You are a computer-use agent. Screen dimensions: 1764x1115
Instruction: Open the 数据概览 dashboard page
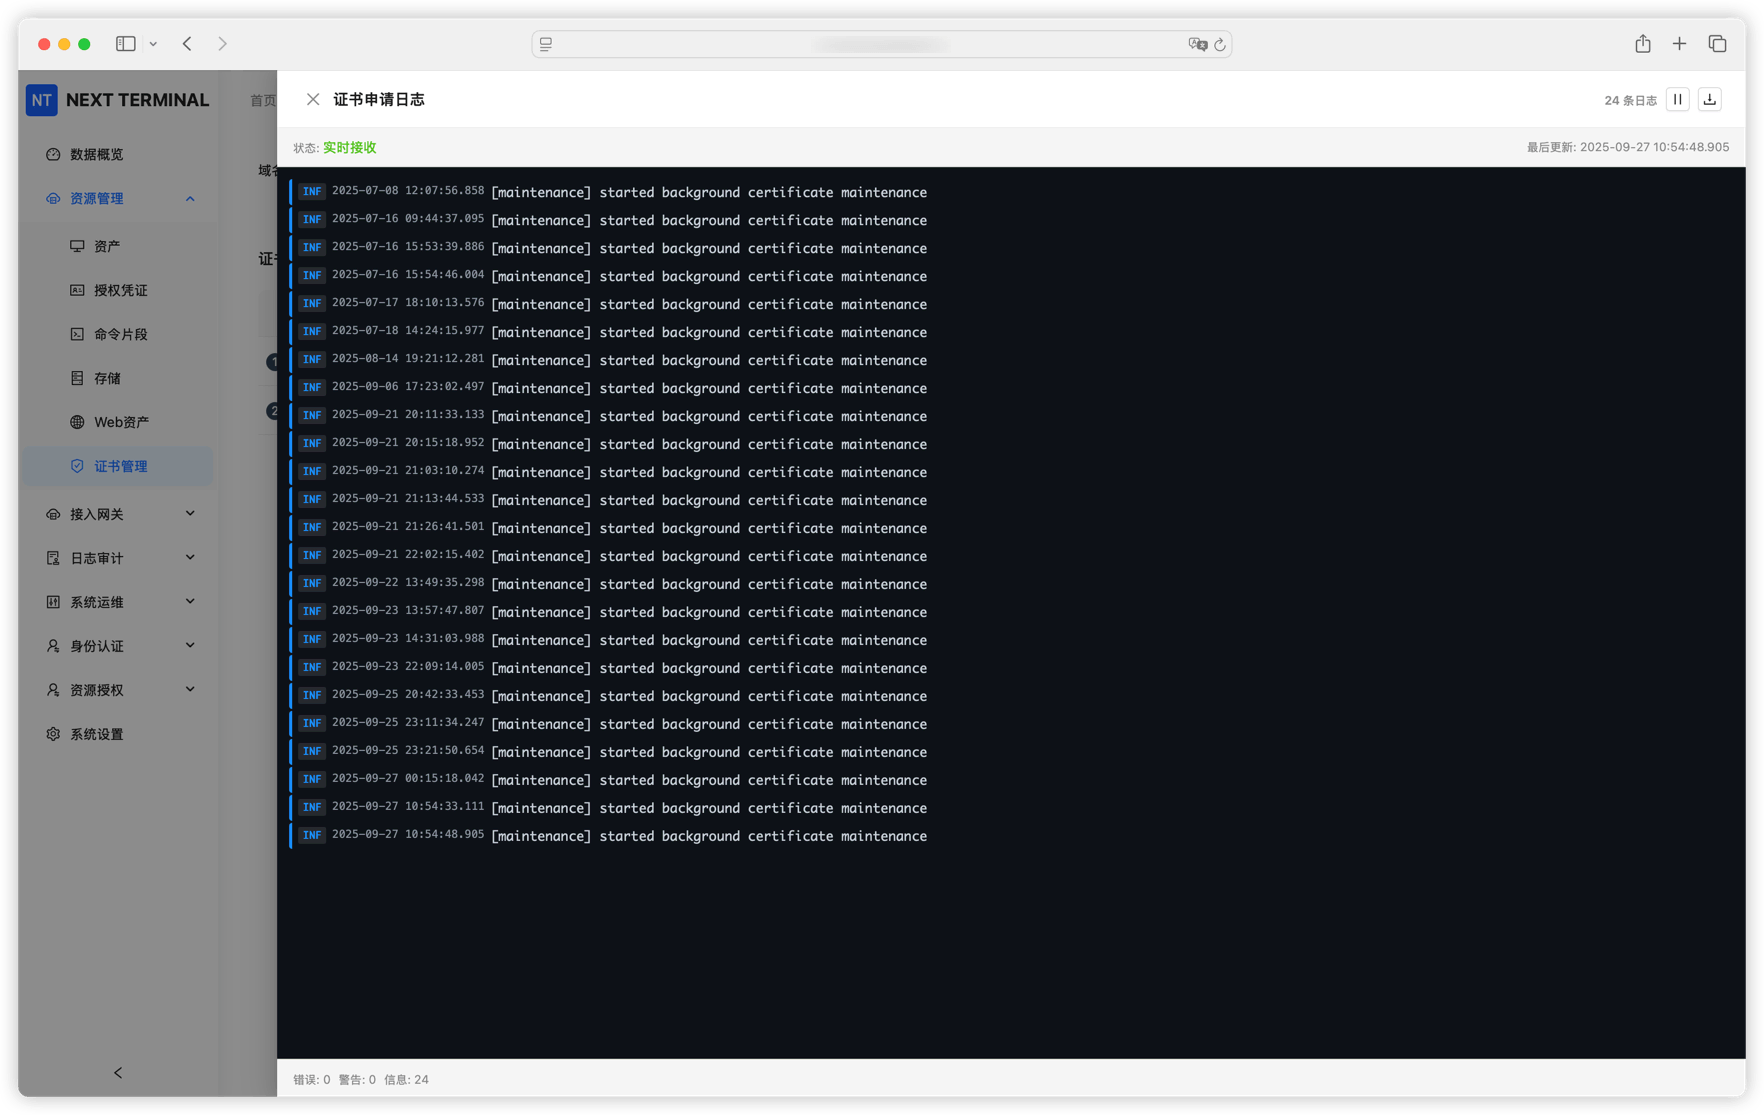coord(97,154)
